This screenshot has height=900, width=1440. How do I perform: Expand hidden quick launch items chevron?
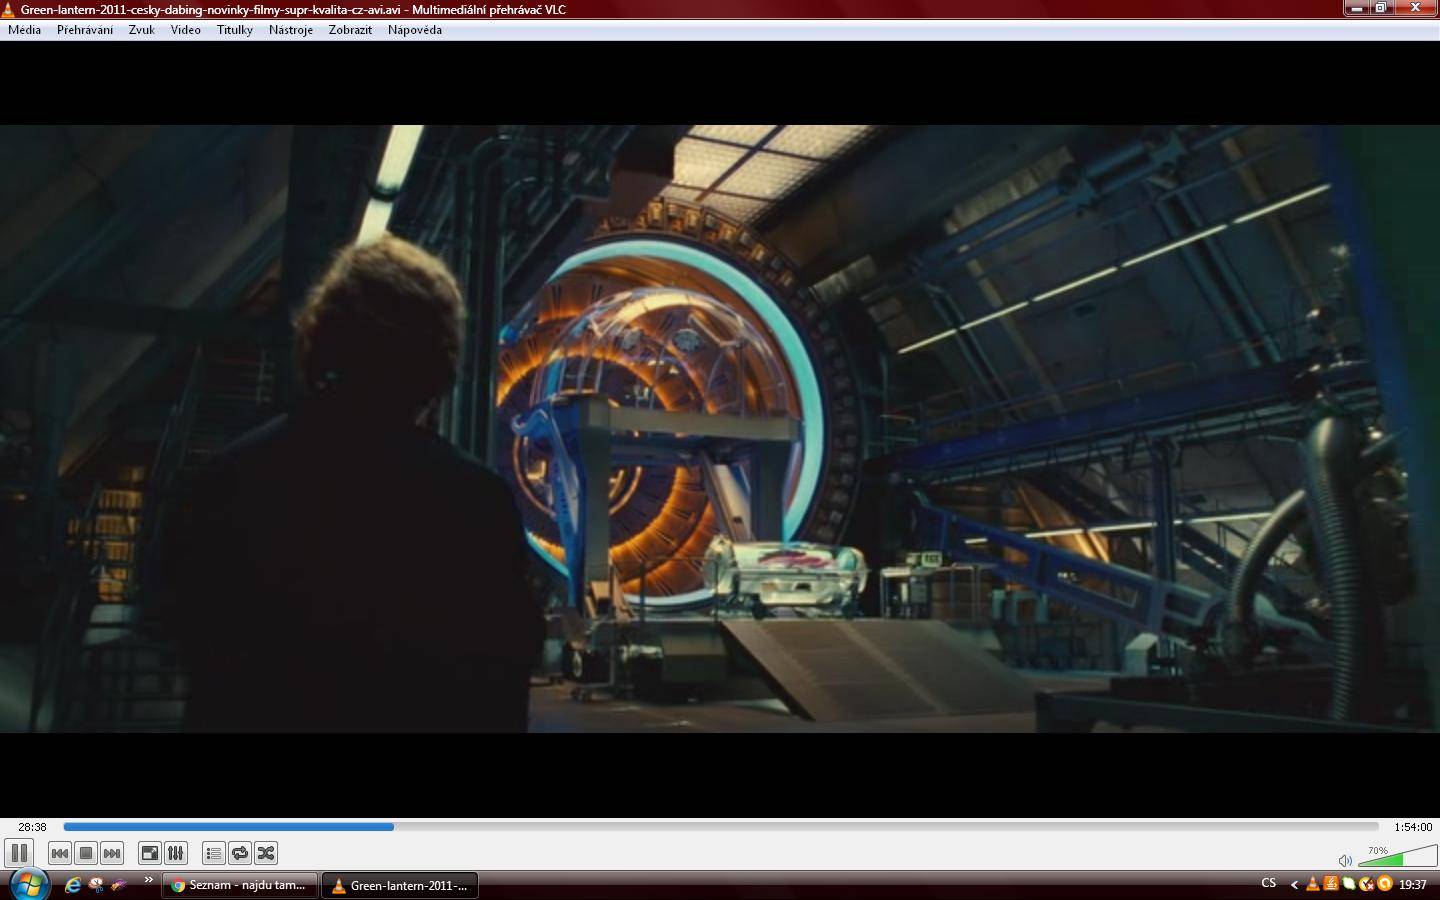click(148, 881)
